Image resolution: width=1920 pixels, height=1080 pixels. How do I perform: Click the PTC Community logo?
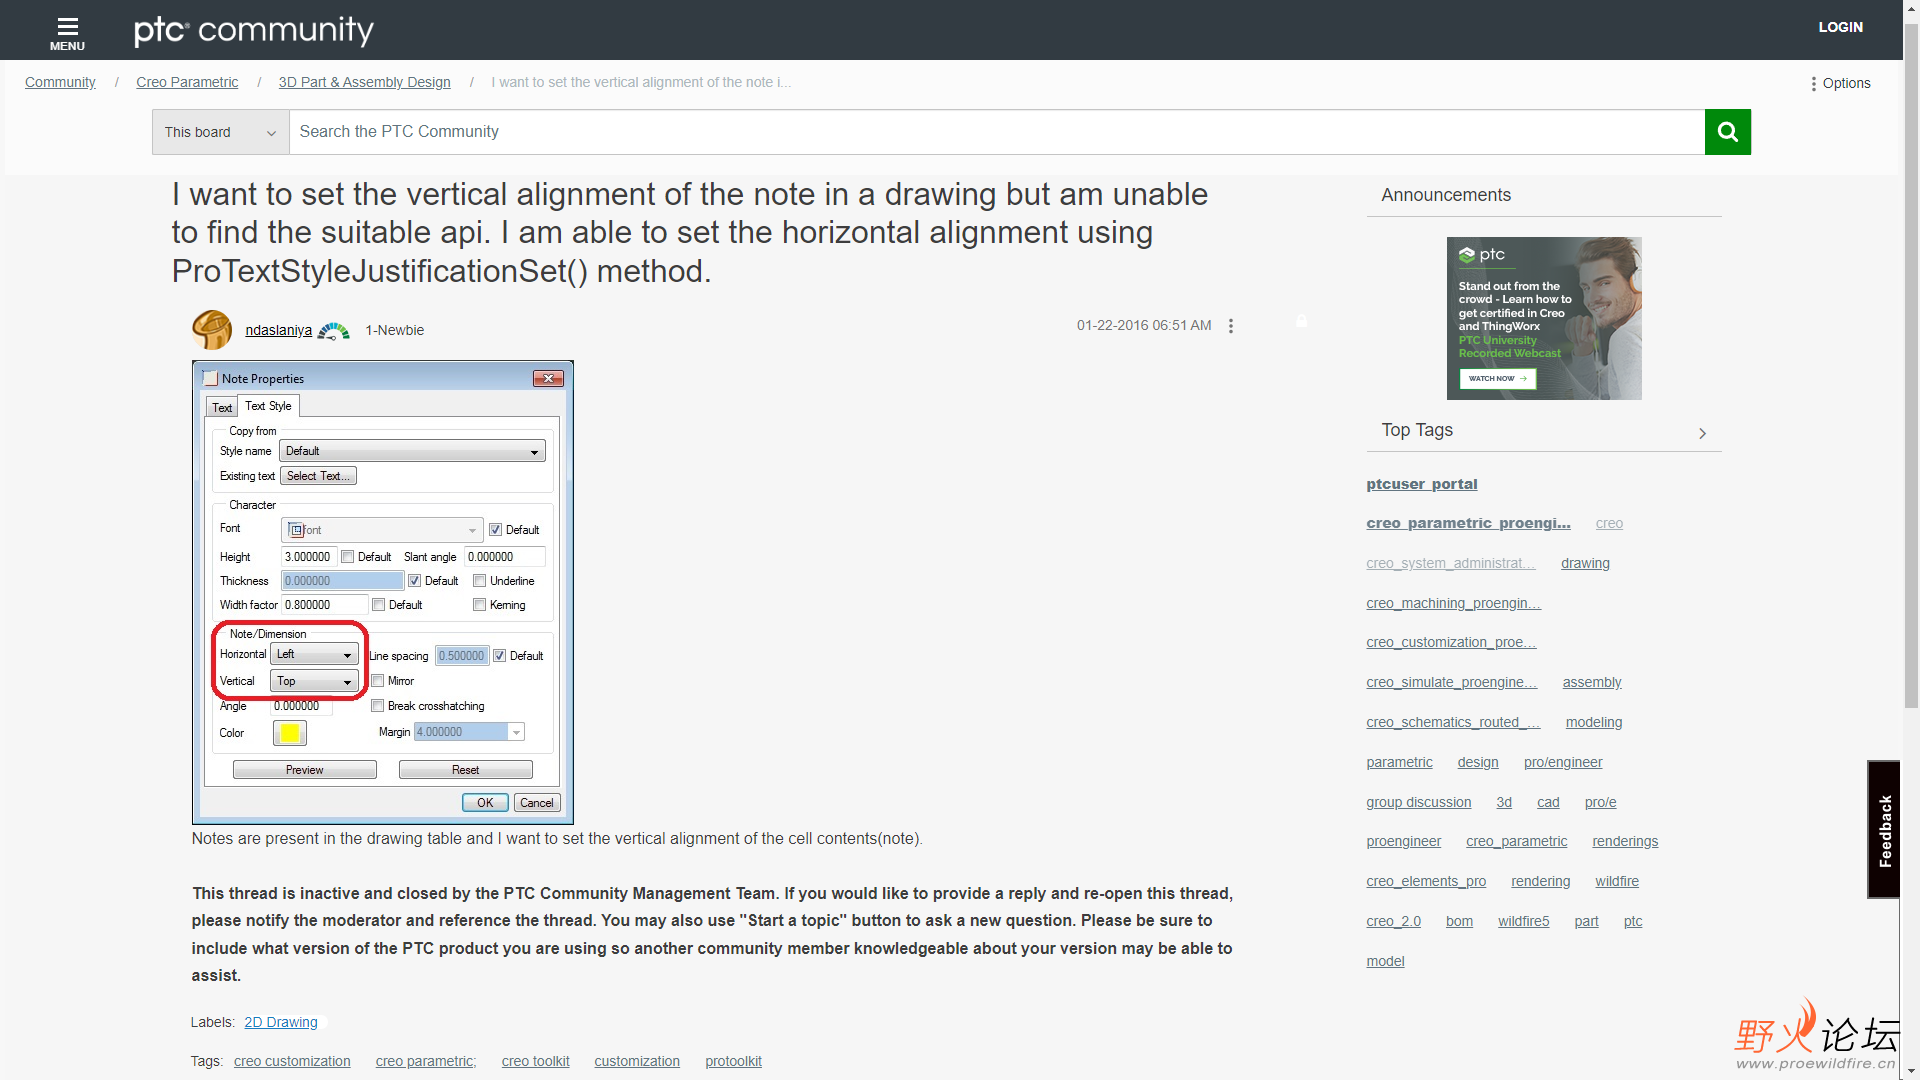coord(254,30)
